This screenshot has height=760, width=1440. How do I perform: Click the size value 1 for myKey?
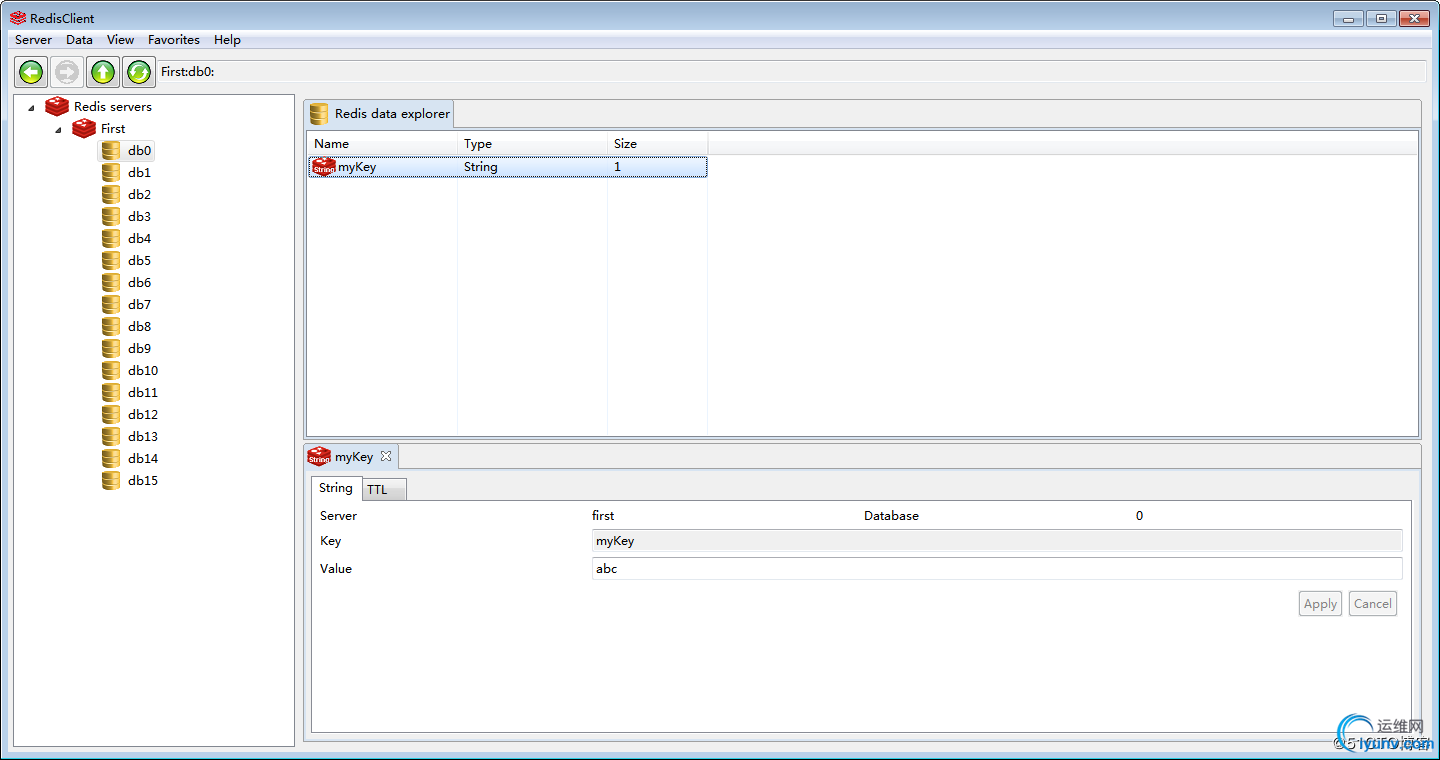pos(617,167)
